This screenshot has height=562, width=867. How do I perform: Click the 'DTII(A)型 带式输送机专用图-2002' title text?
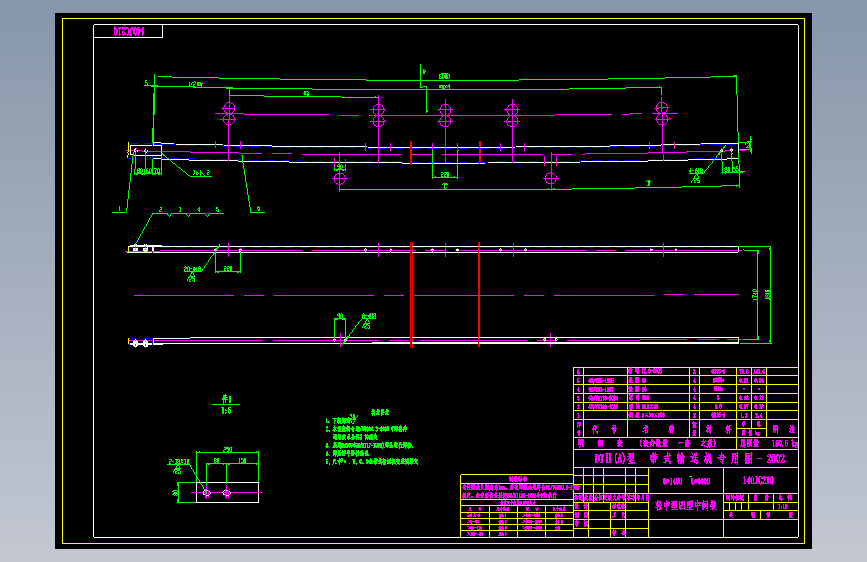[690, 459]
